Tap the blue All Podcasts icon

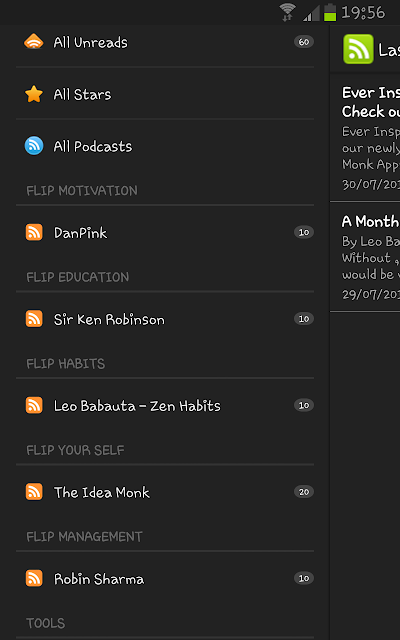point(34,146)
